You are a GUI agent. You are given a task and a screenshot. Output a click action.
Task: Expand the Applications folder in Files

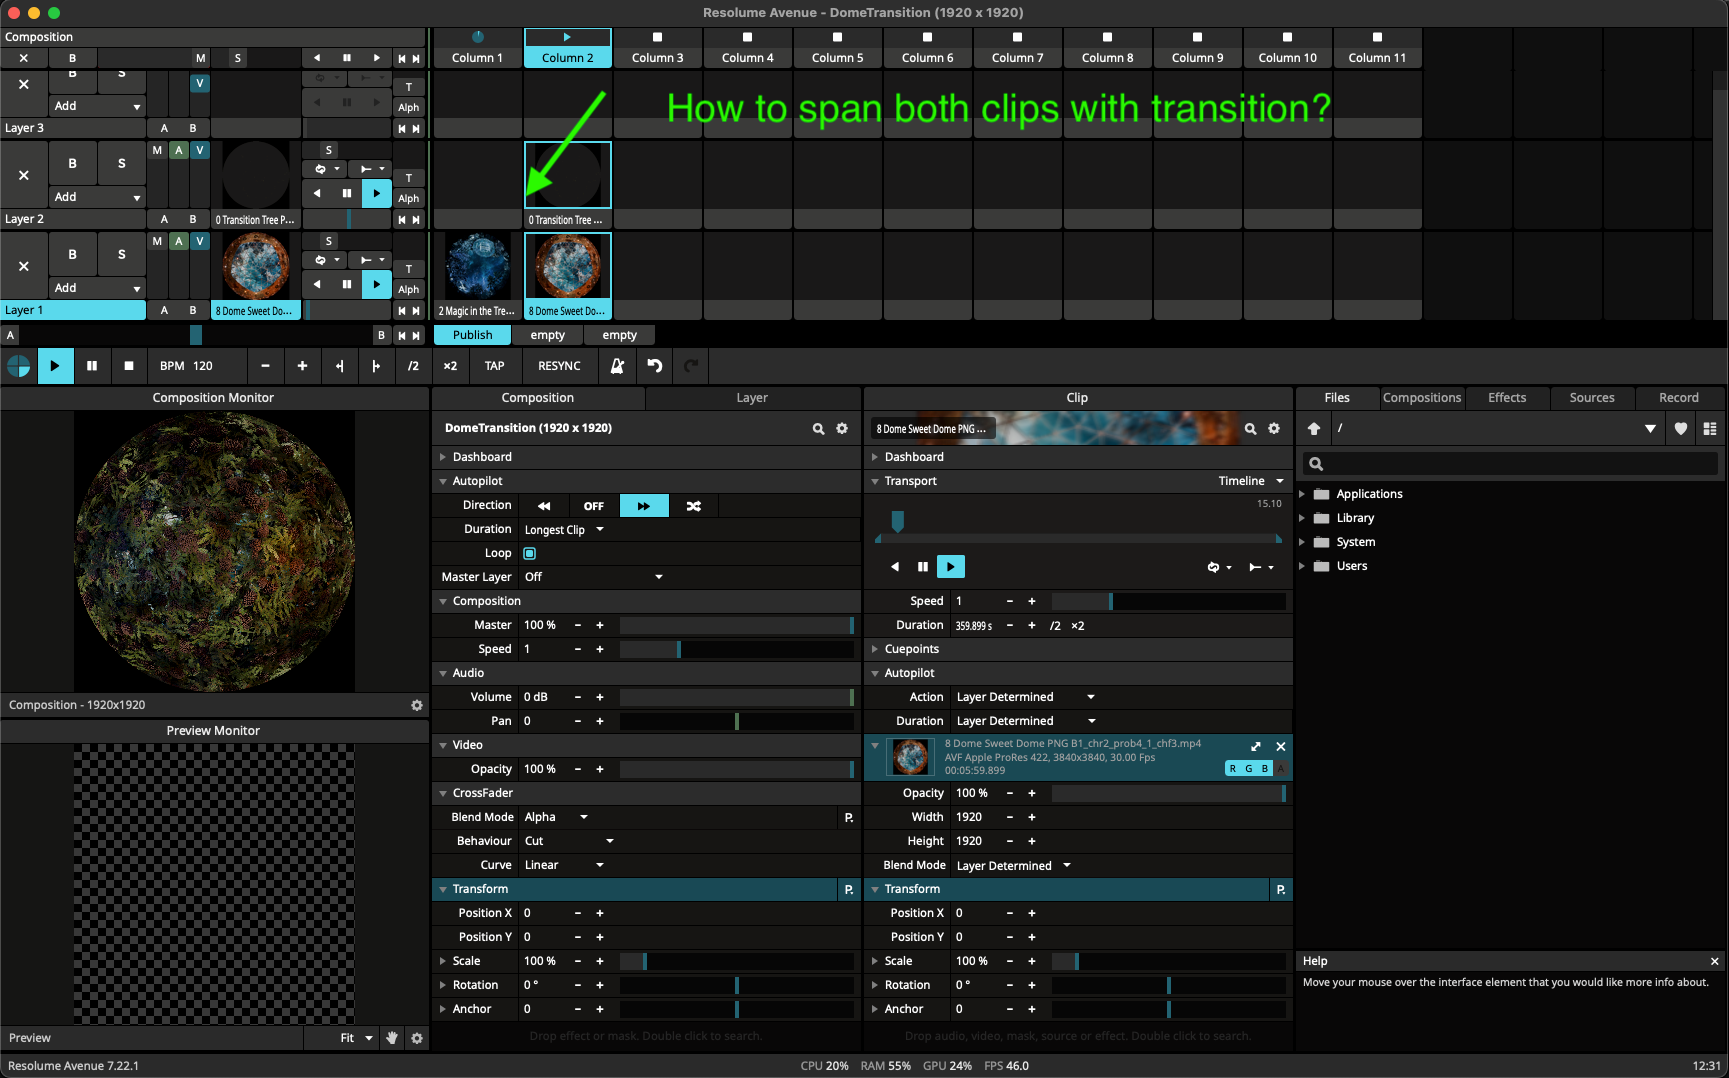1302,494
